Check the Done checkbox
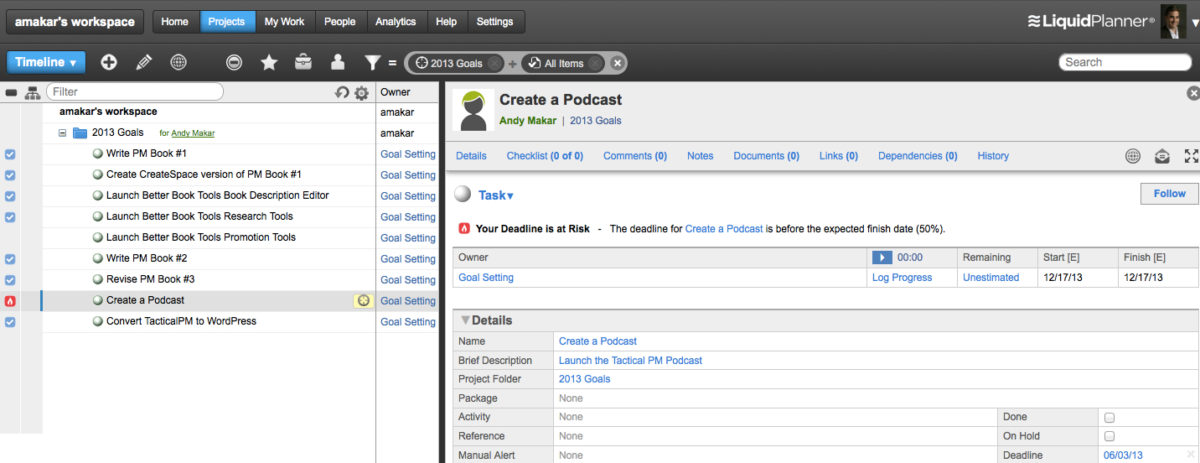This screenshot has height=463, width=1200. pos(1110,417)
